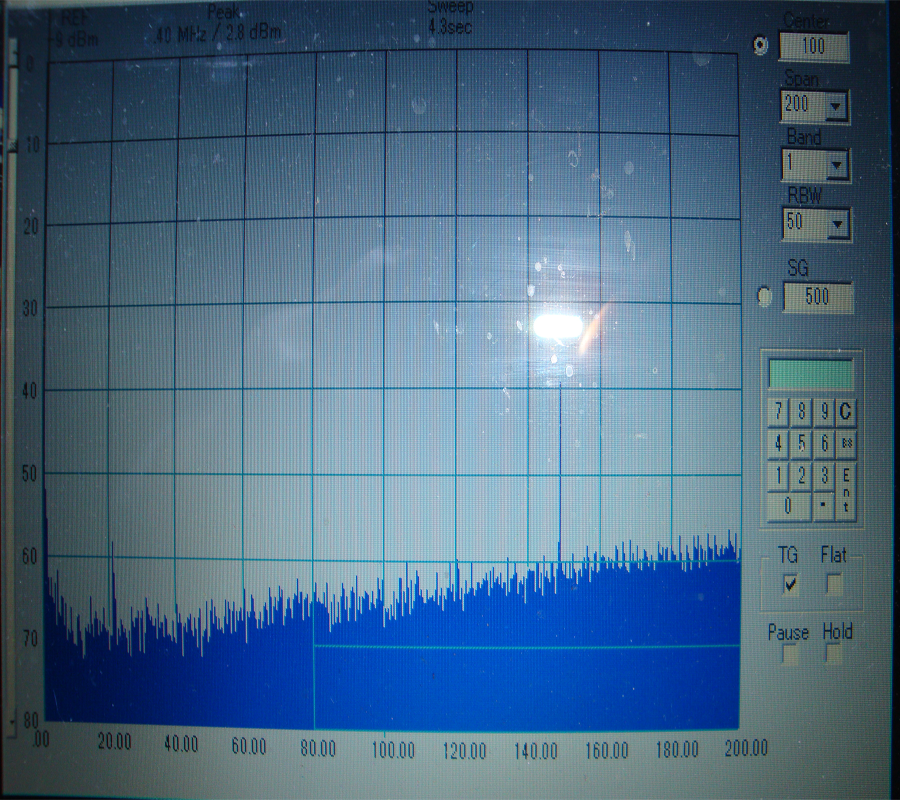Select the SG radio button
Image resolution: width=900 pixels, height=800 pixels.
(766, 297)
